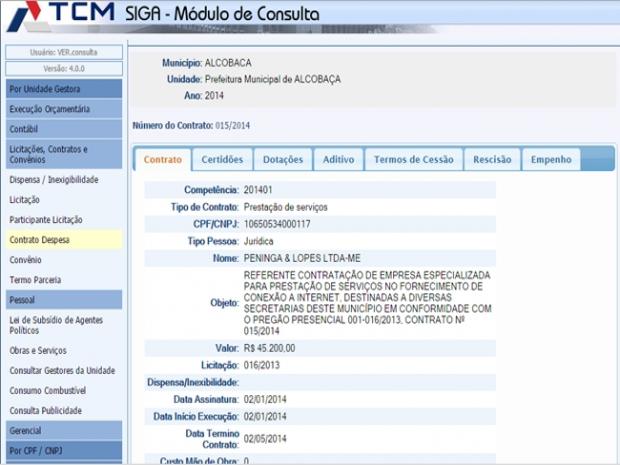
Task: Click the Tipo de Contrato value Prestação de serviços
Action: pos(285,207)
